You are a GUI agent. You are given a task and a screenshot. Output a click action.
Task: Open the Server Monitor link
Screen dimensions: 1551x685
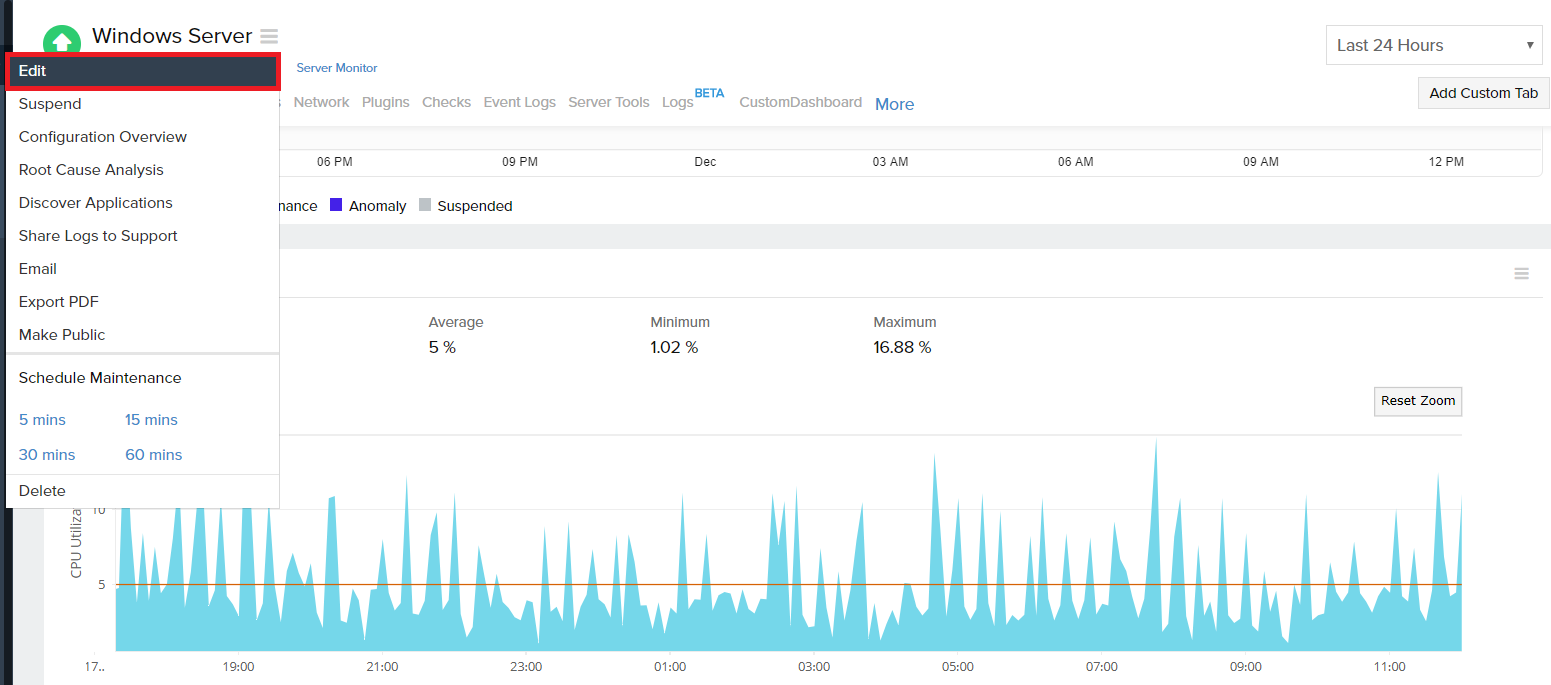337,68
